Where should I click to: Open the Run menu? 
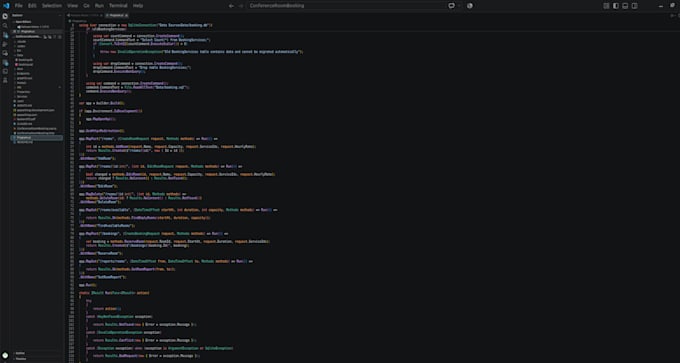click(x=99, y=6)
